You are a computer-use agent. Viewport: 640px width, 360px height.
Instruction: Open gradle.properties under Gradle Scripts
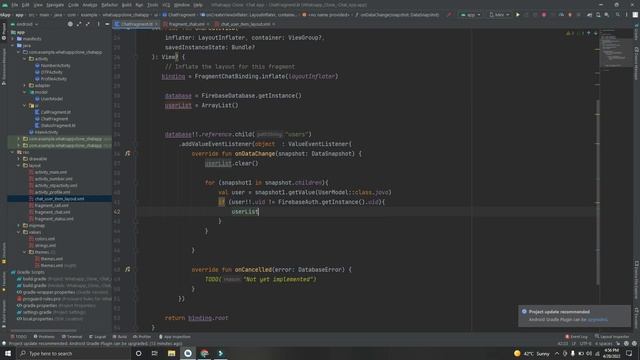tap(40, 305)
